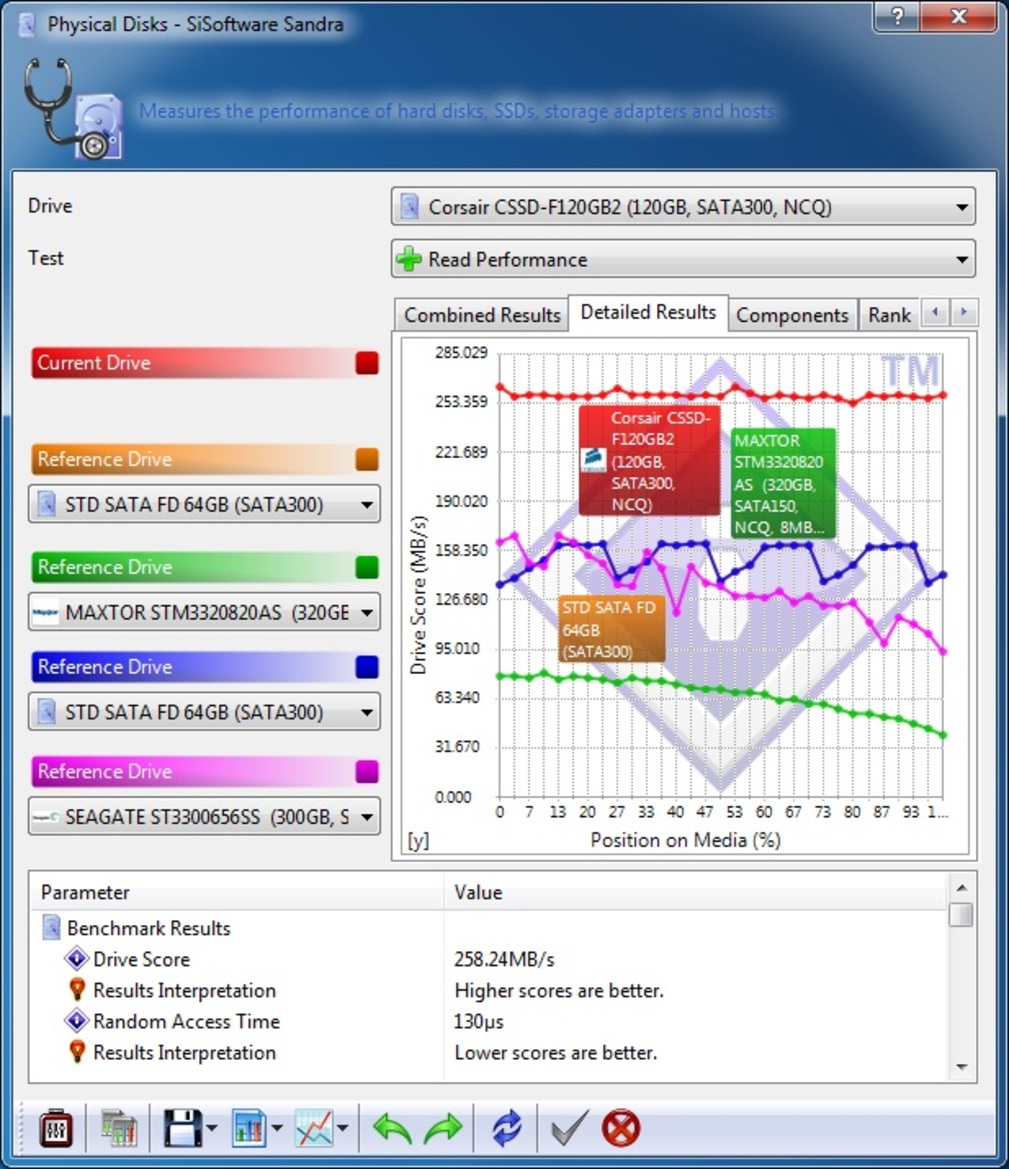1009x1169 pixels.
Task: Click the Corsair CSSD-F120GB2 red chart label
Action: [x=650, y=461]
